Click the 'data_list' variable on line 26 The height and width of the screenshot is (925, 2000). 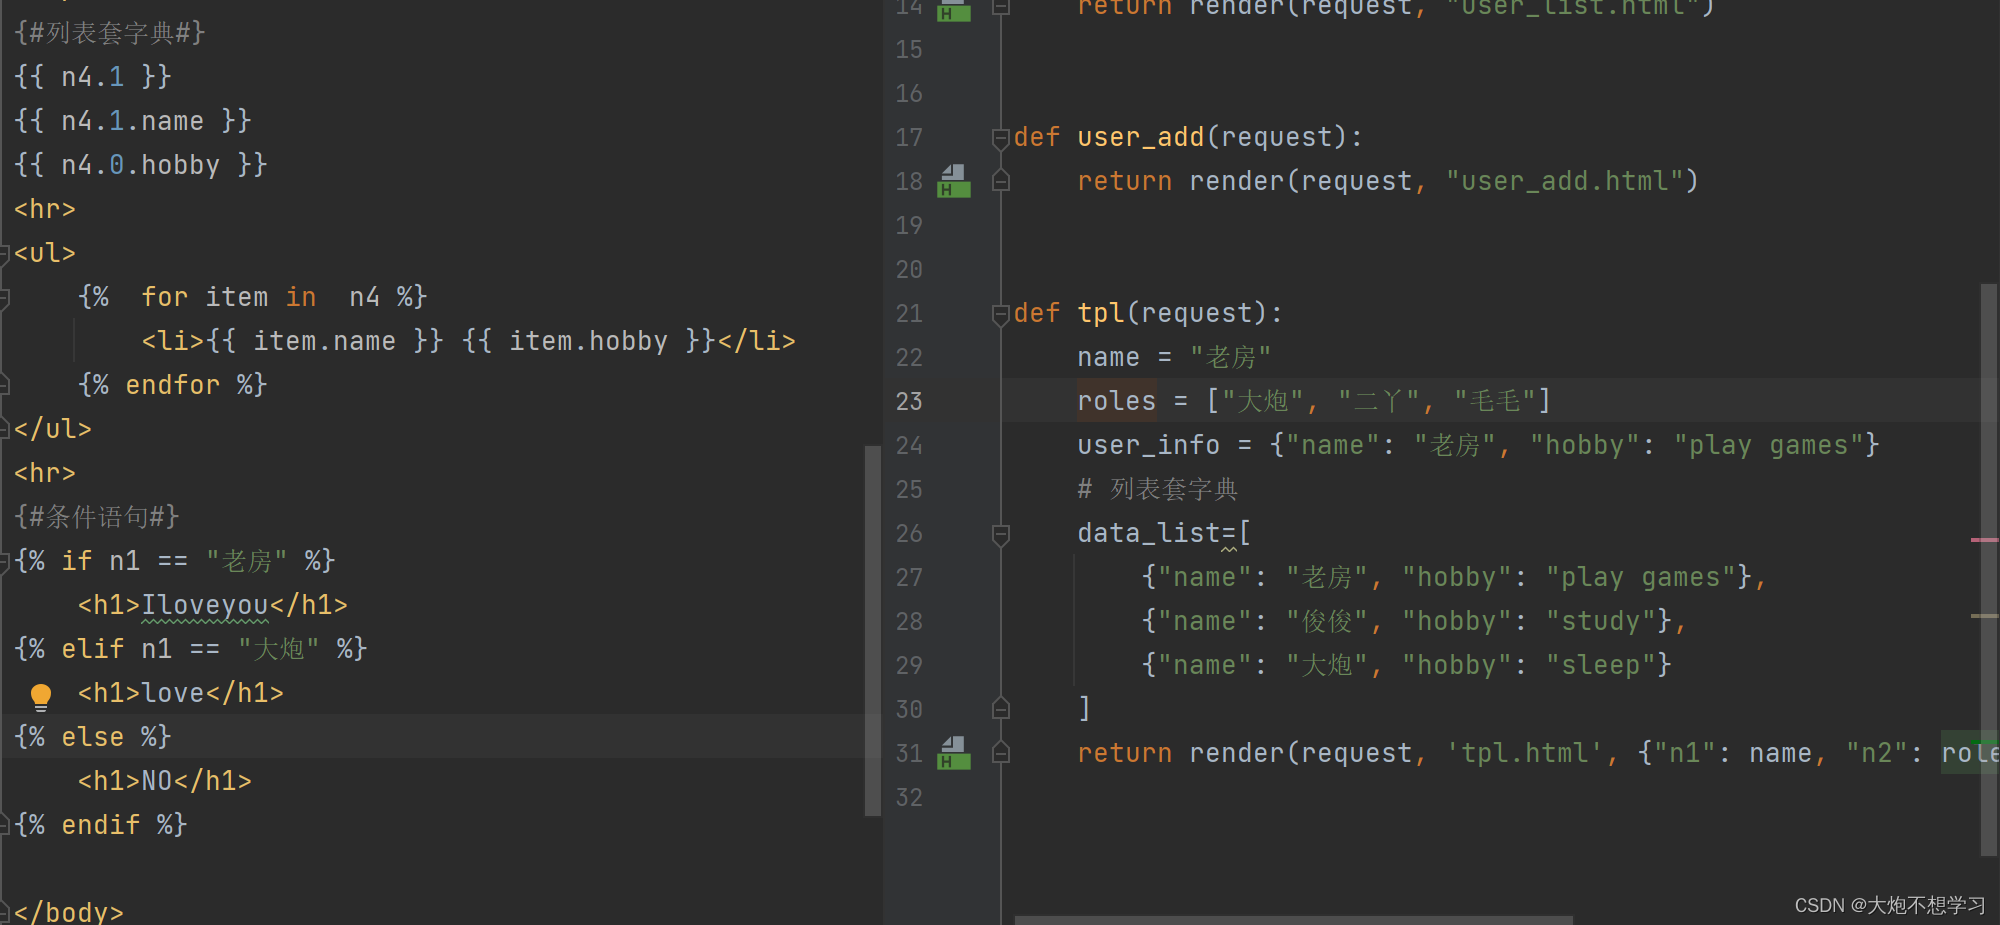1149,534
